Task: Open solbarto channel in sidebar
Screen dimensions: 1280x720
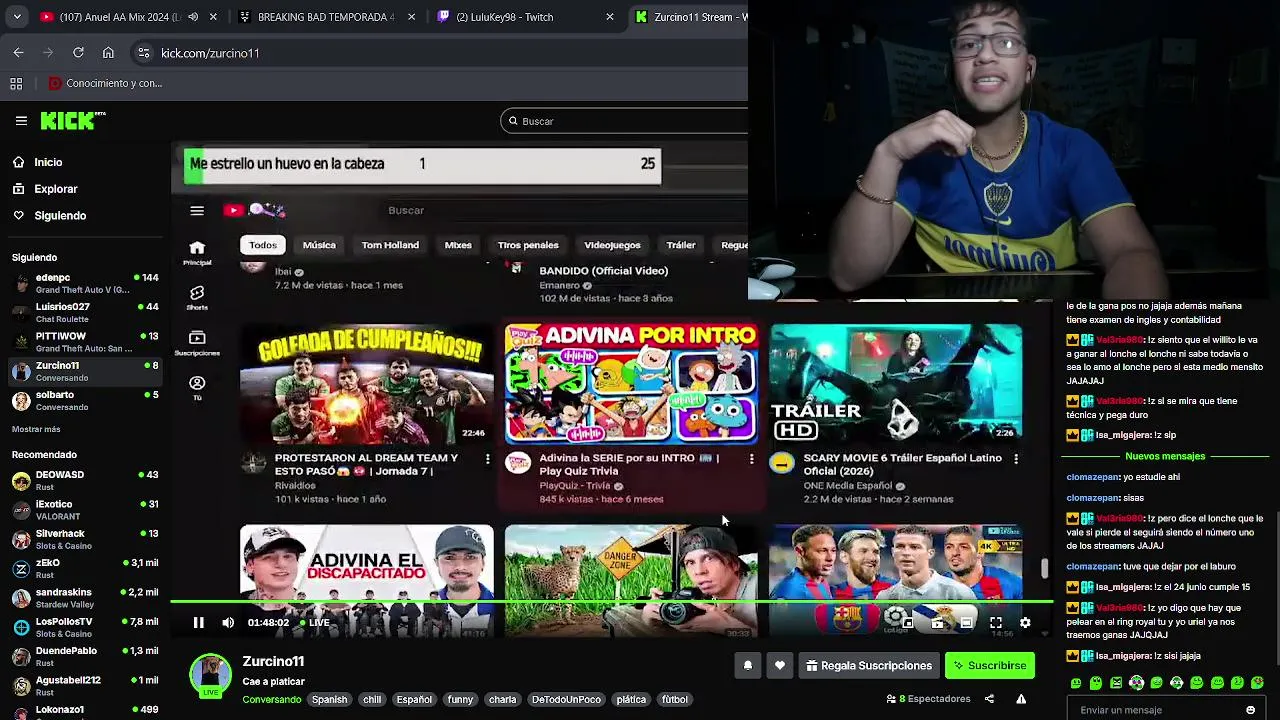Action: [85, 400]
